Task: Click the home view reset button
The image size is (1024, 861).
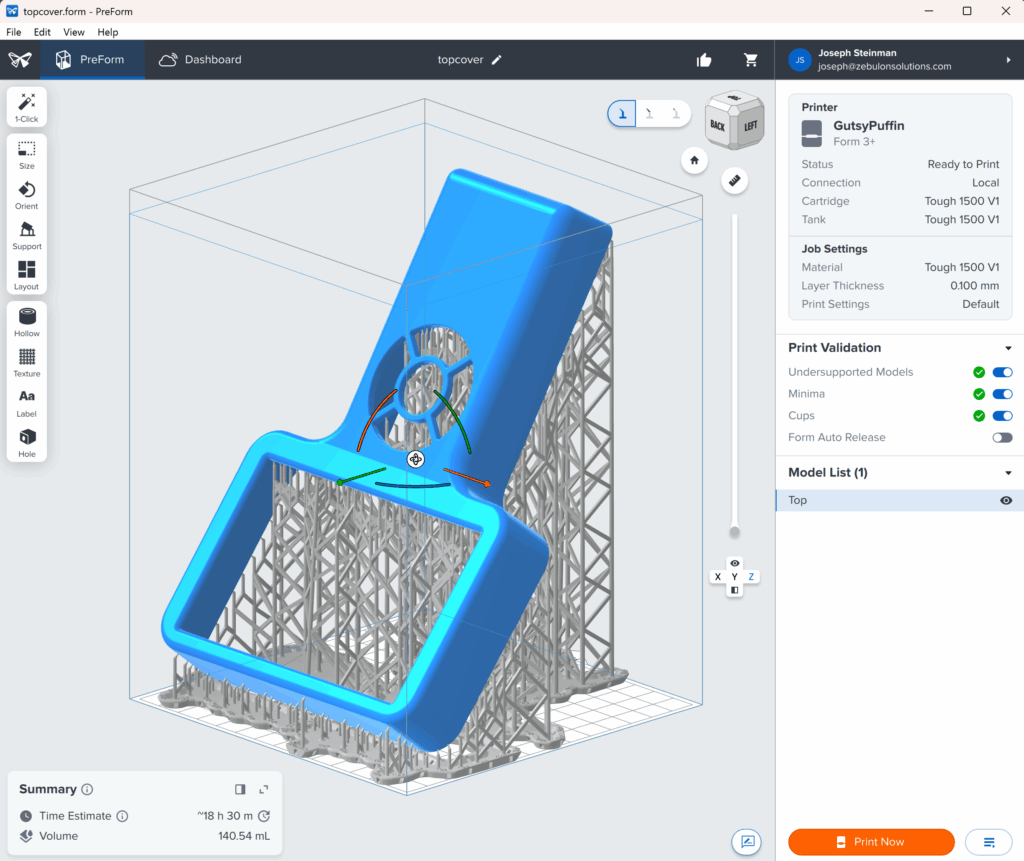Action: (693, 160)
